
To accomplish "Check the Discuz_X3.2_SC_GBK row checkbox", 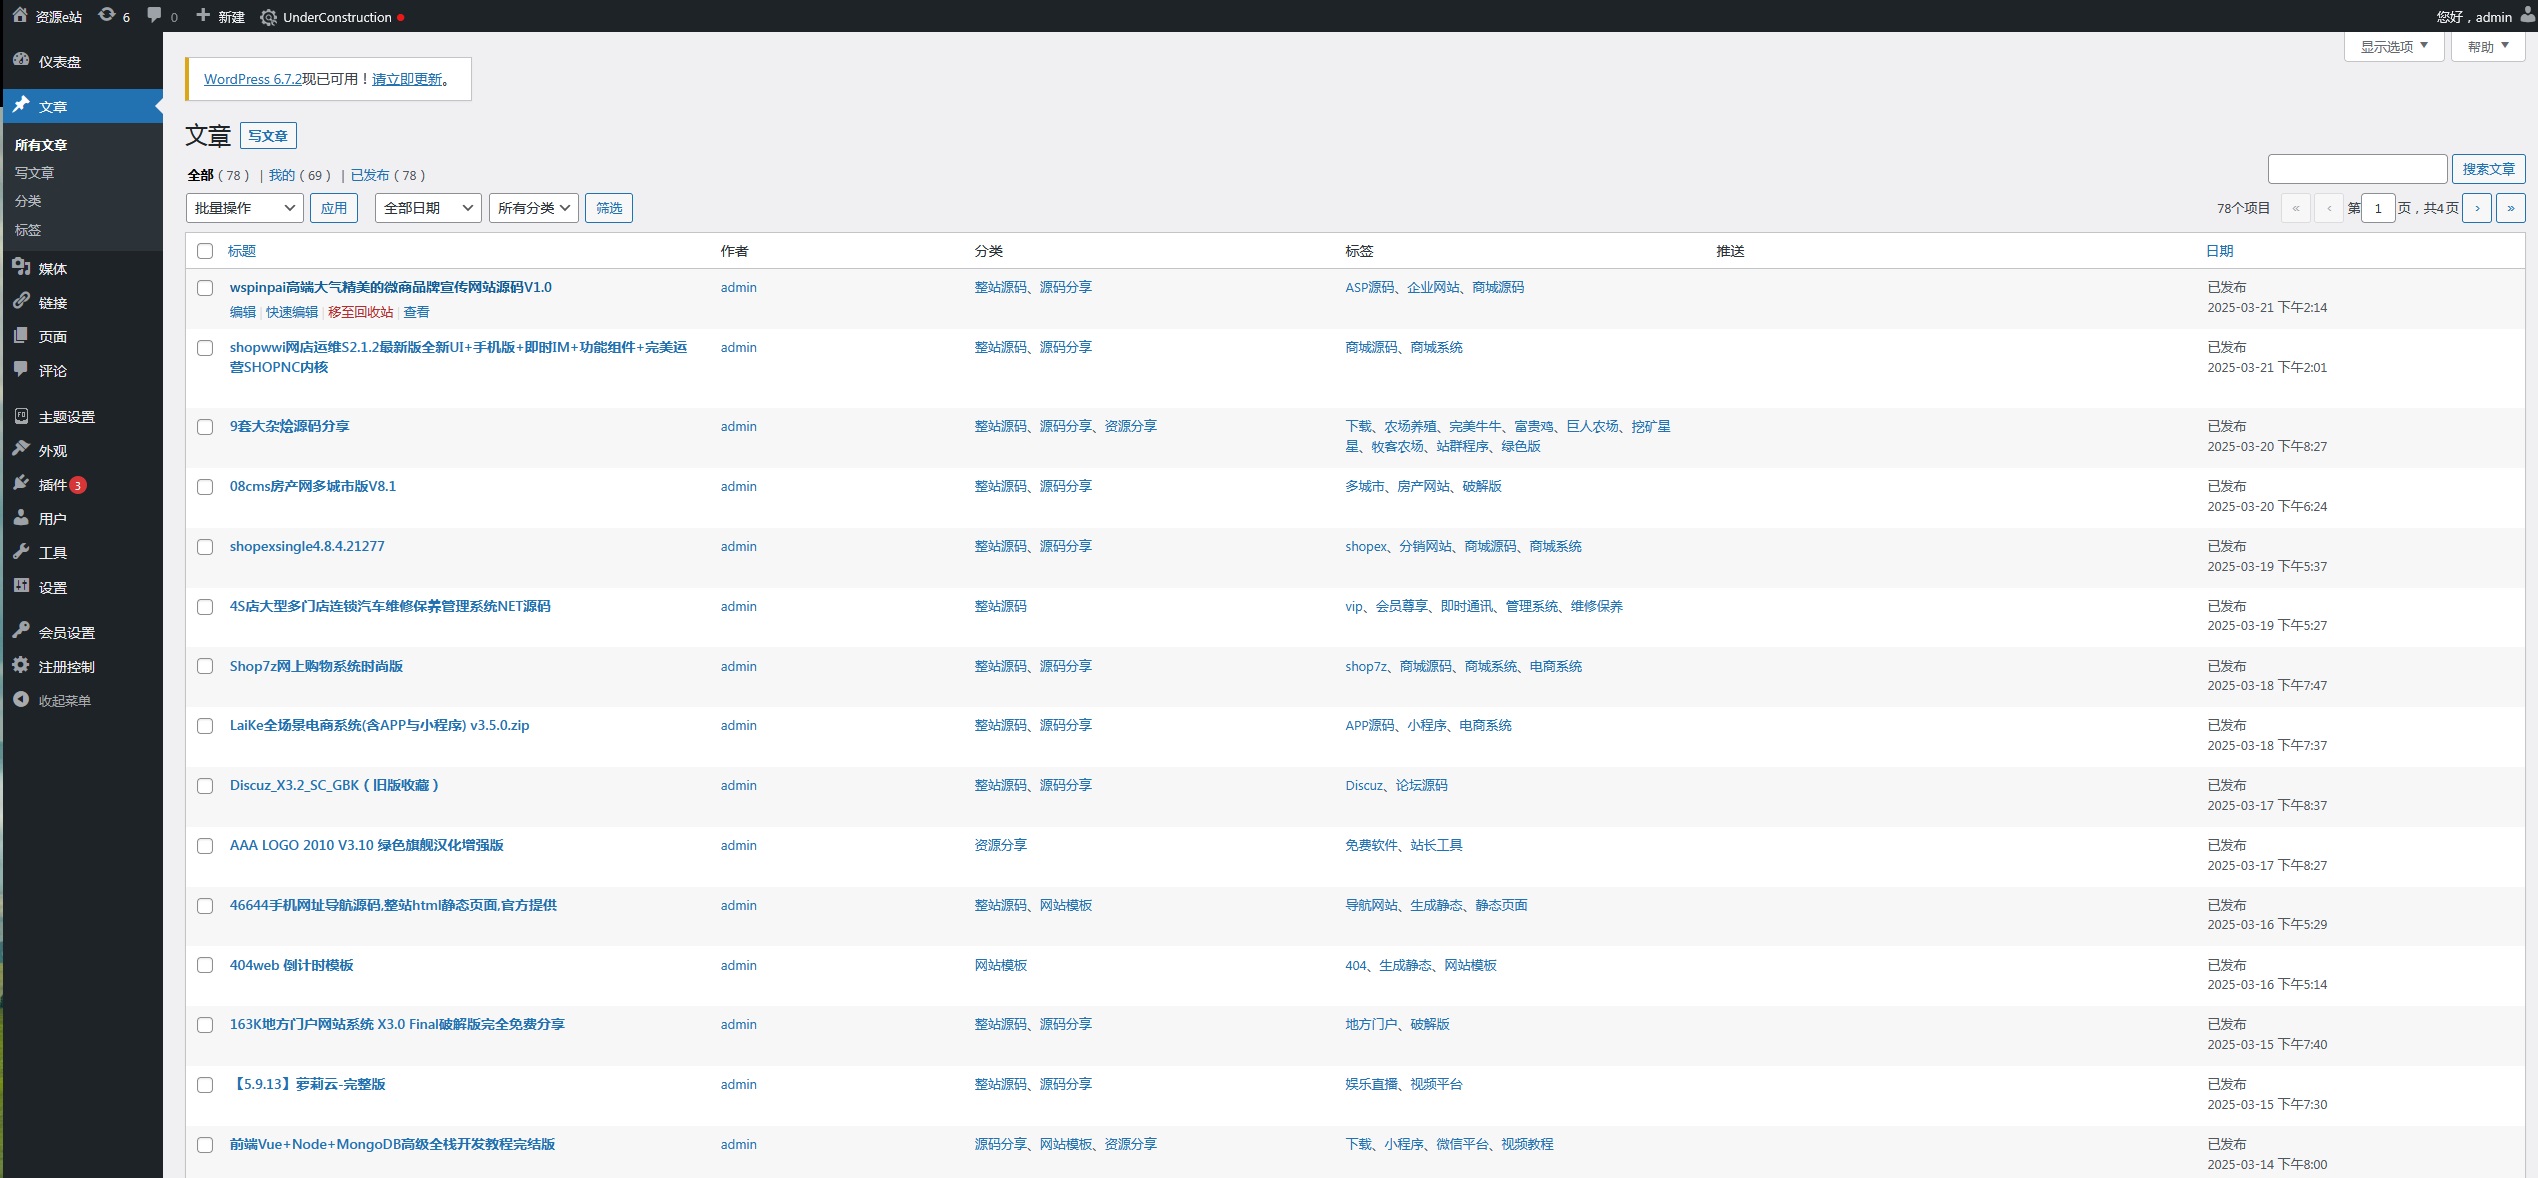I will [x=205, y=786].
